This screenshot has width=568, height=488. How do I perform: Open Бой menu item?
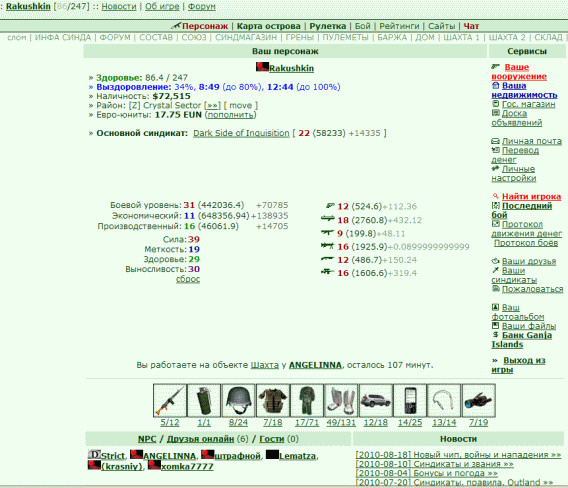coord(363,26)
